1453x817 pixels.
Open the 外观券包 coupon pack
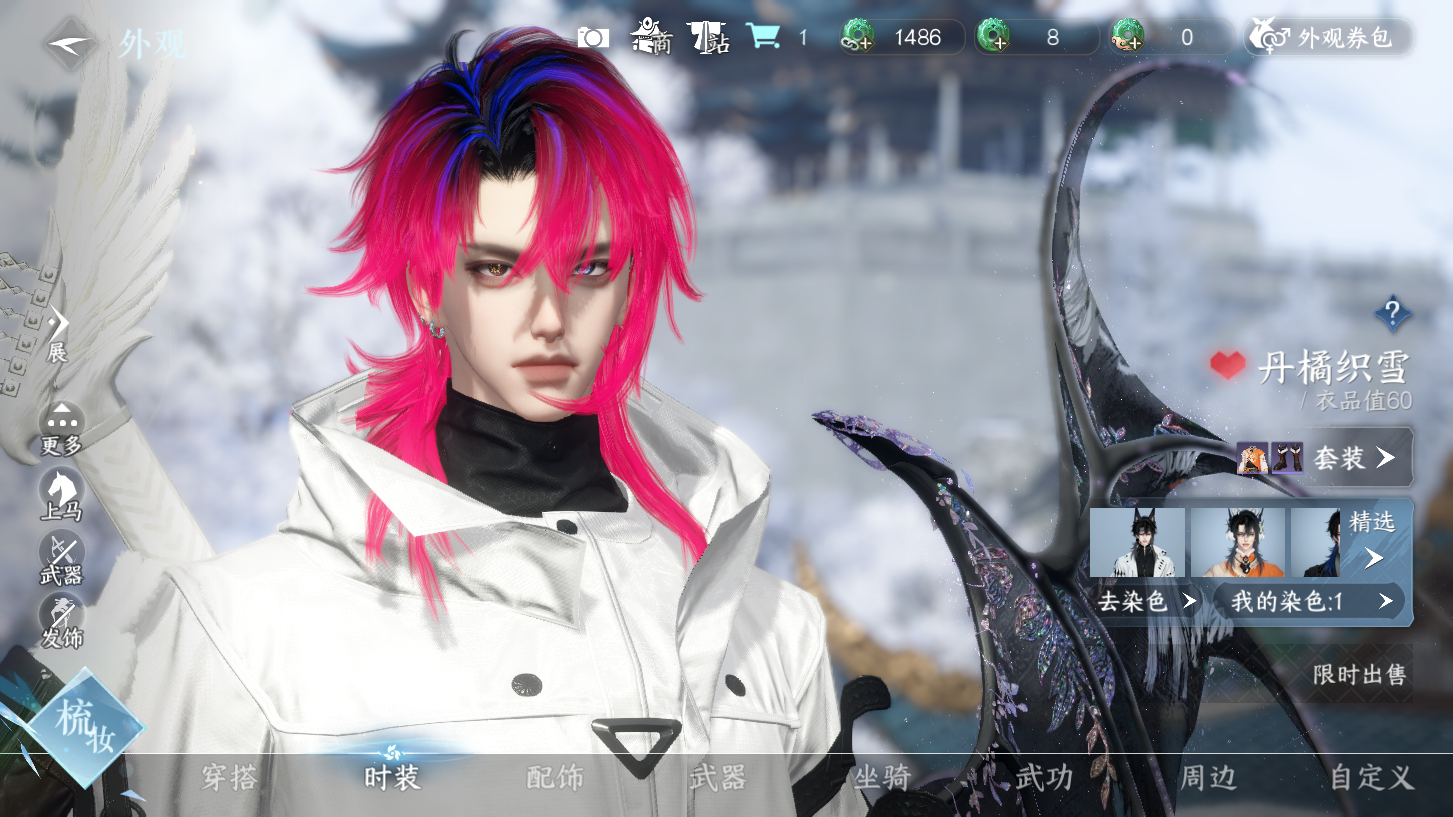1328,38
